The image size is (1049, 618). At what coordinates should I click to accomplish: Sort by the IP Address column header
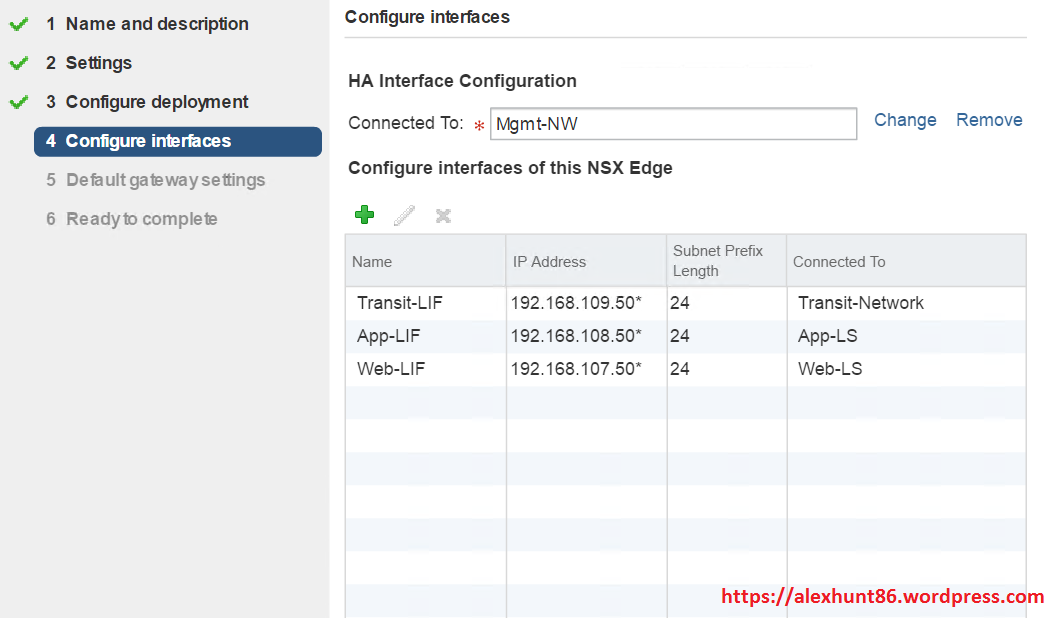549,262
